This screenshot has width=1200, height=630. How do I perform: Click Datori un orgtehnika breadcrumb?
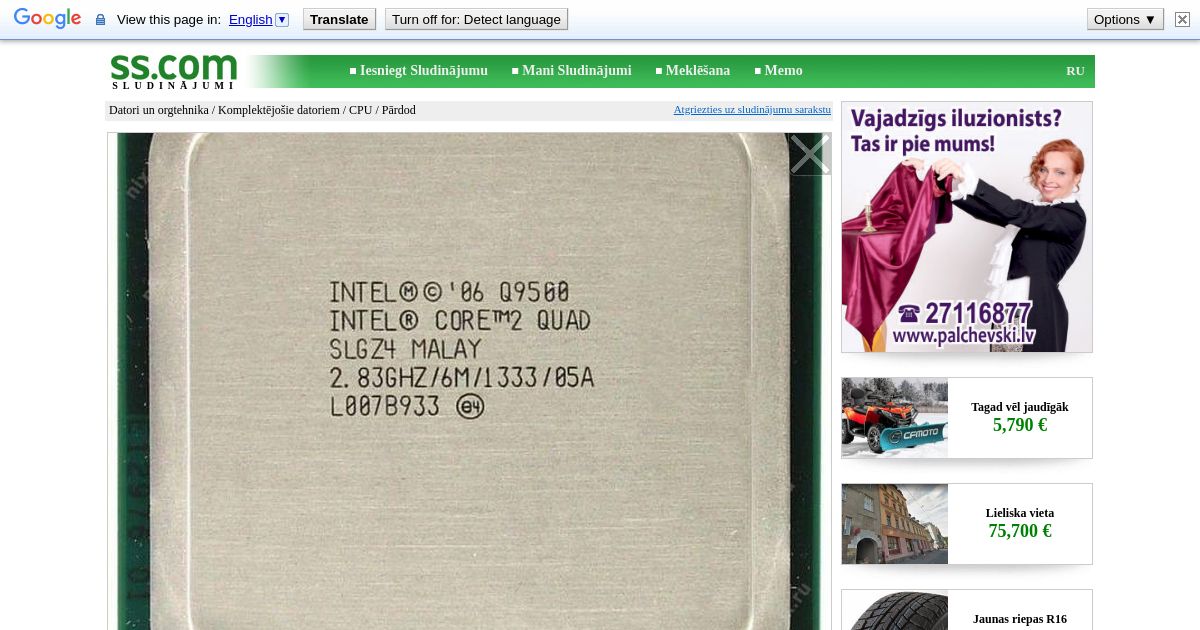(159, 110)
